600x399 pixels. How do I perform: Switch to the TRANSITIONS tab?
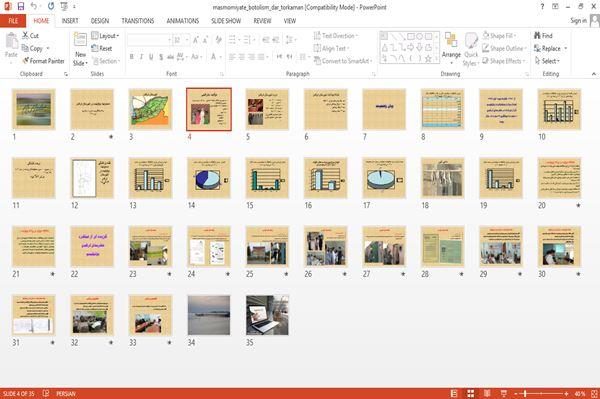click(x=138, y=21)
